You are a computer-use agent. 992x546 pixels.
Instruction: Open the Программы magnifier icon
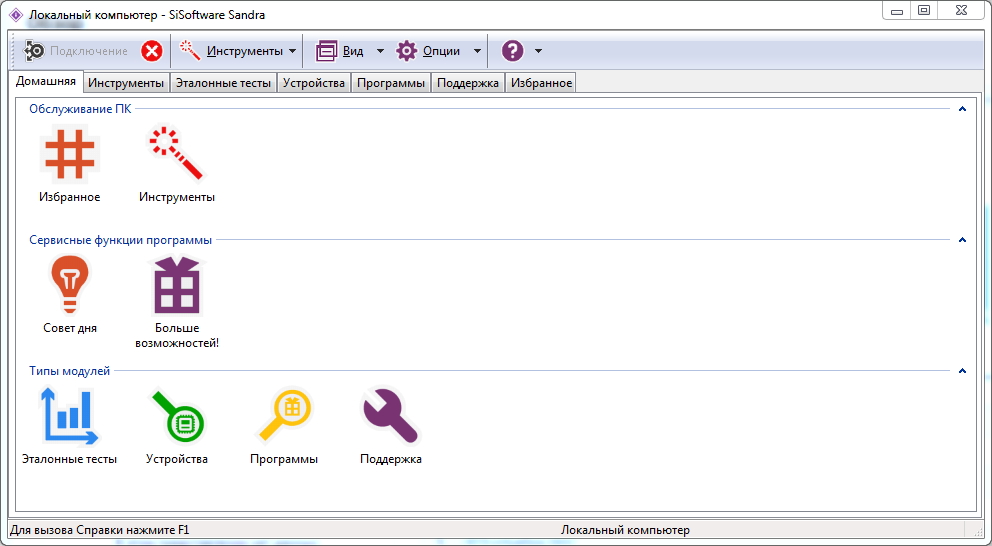pos(284,417)
